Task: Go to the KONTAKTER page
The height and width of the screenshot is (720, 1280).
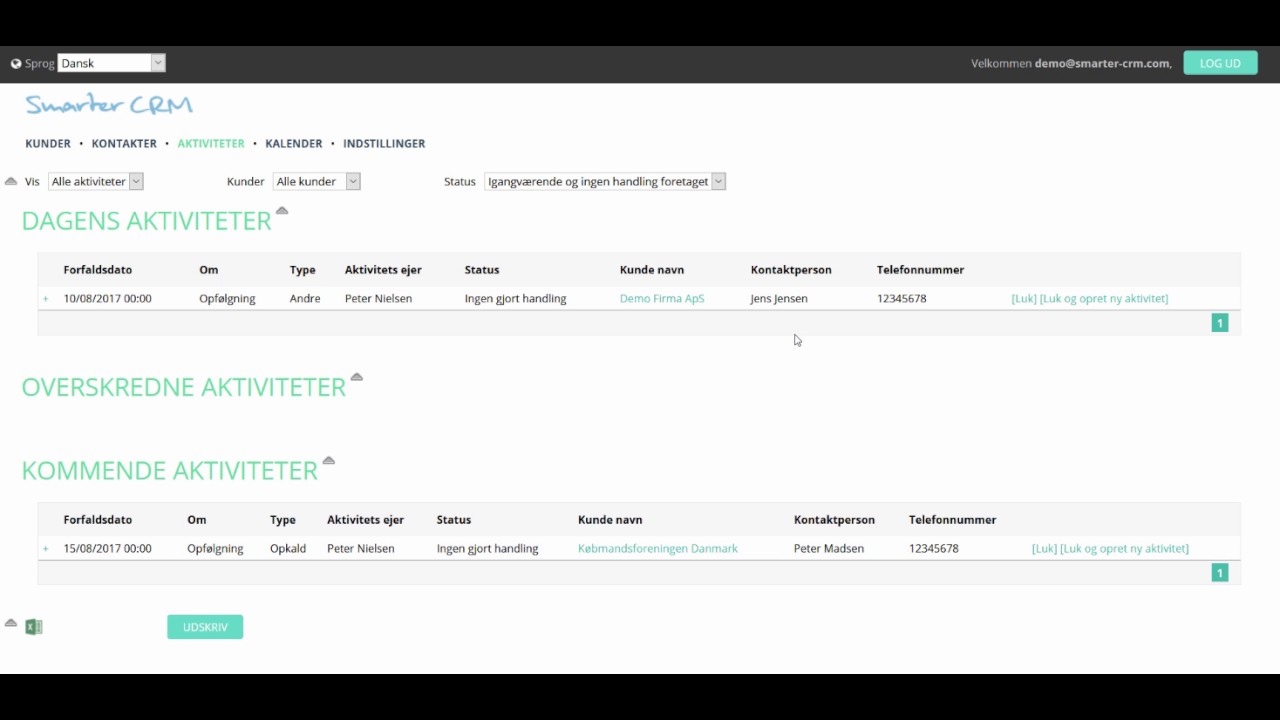Action: (124, 143)
